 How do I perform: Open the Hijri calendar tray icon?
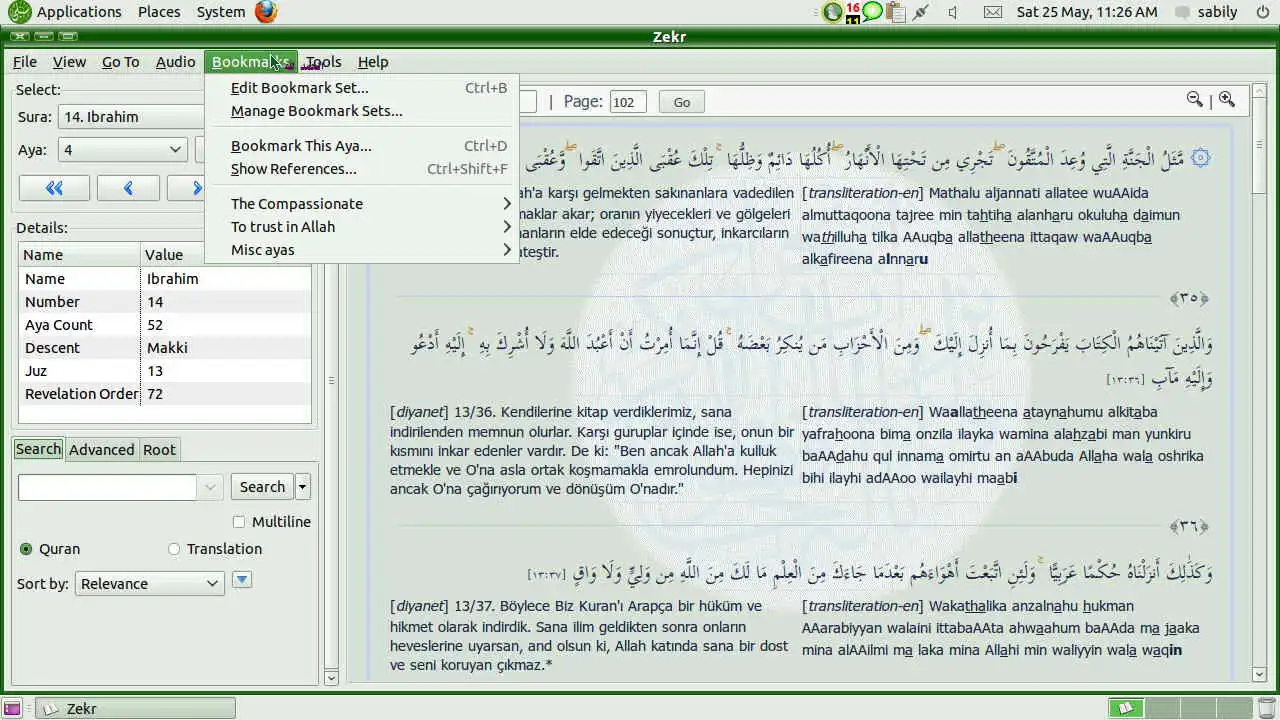coord(853,12)
